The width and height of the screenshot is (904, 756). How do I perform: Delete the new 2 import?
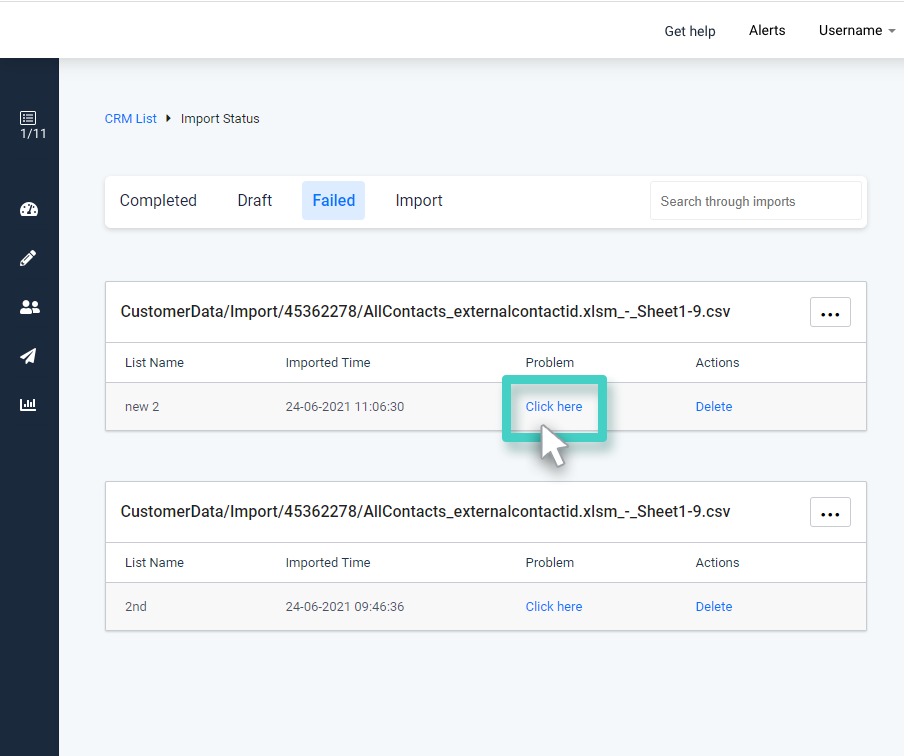click(714, 407)
